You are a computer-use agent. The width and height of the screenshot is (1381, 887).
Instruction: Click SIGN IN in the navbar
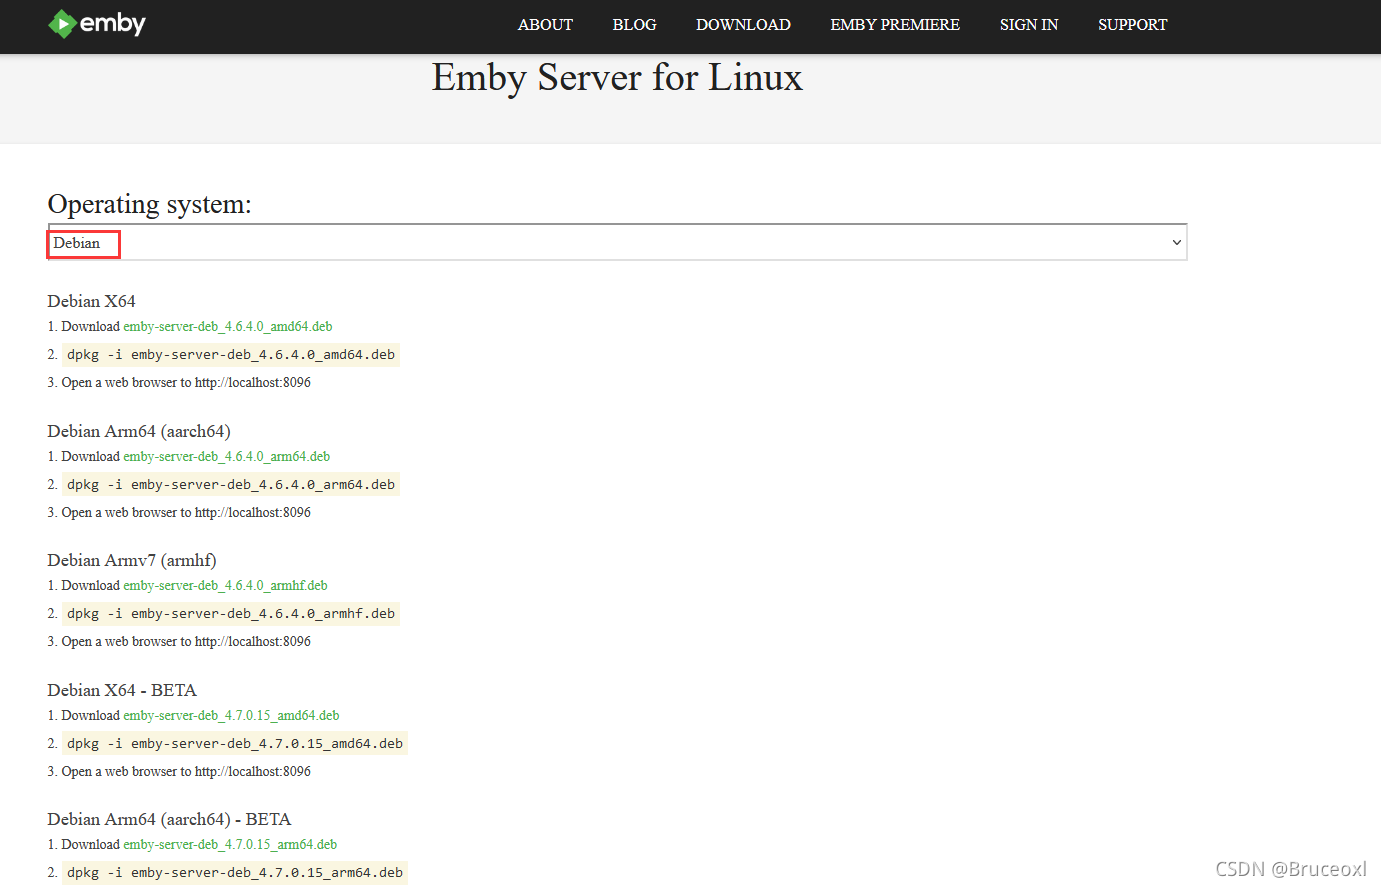click(1029, 25)
